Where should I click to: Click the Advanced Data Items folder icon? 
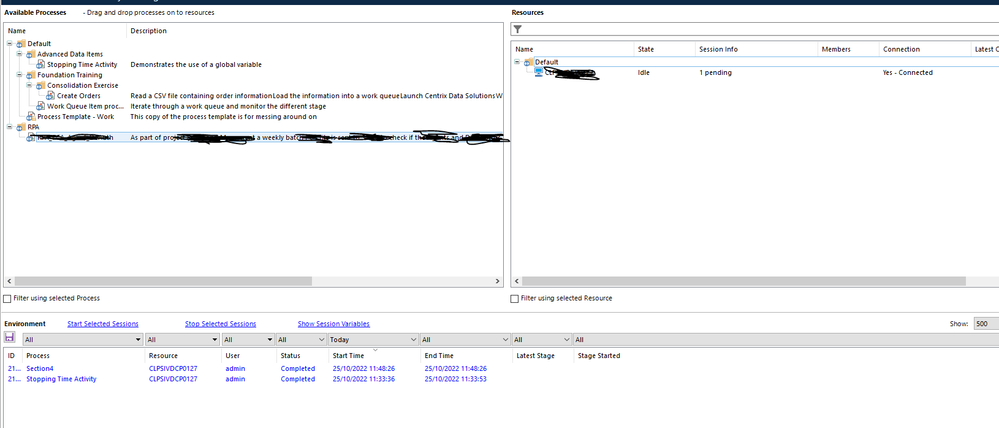pos(31,54)
